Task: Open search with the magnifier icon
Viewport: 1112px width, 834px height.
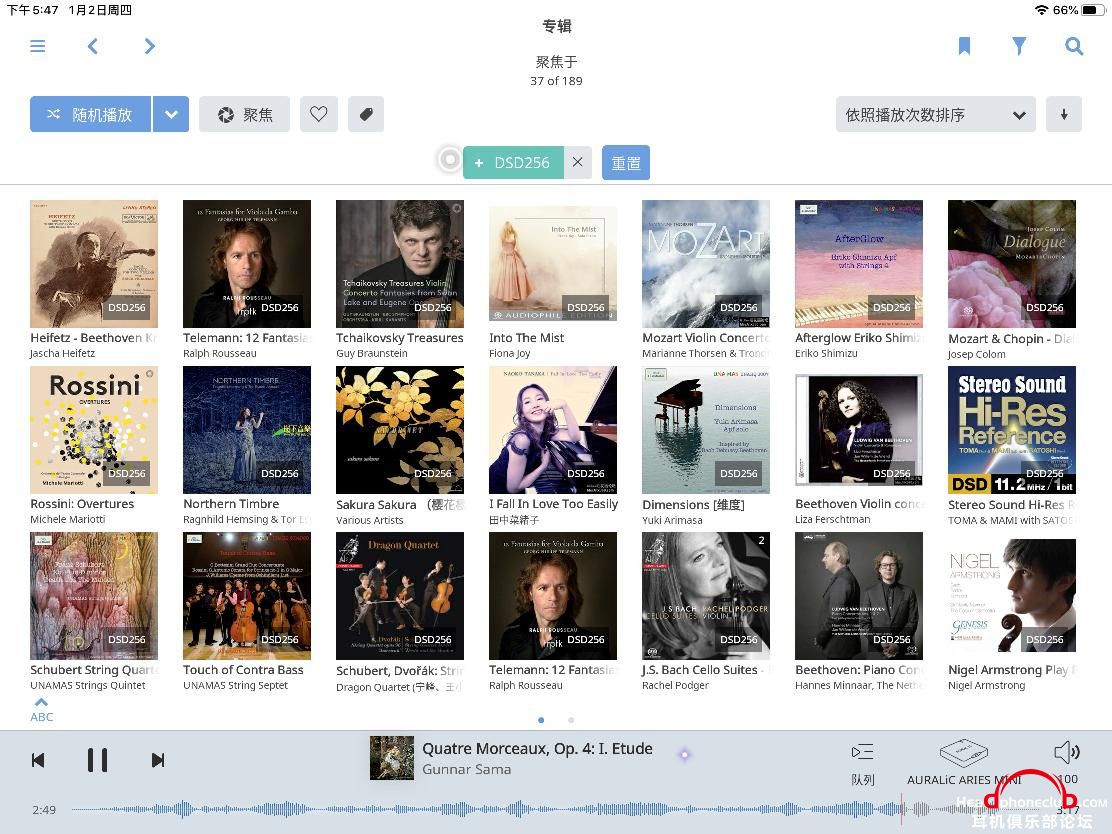Action: [1074, 46]
